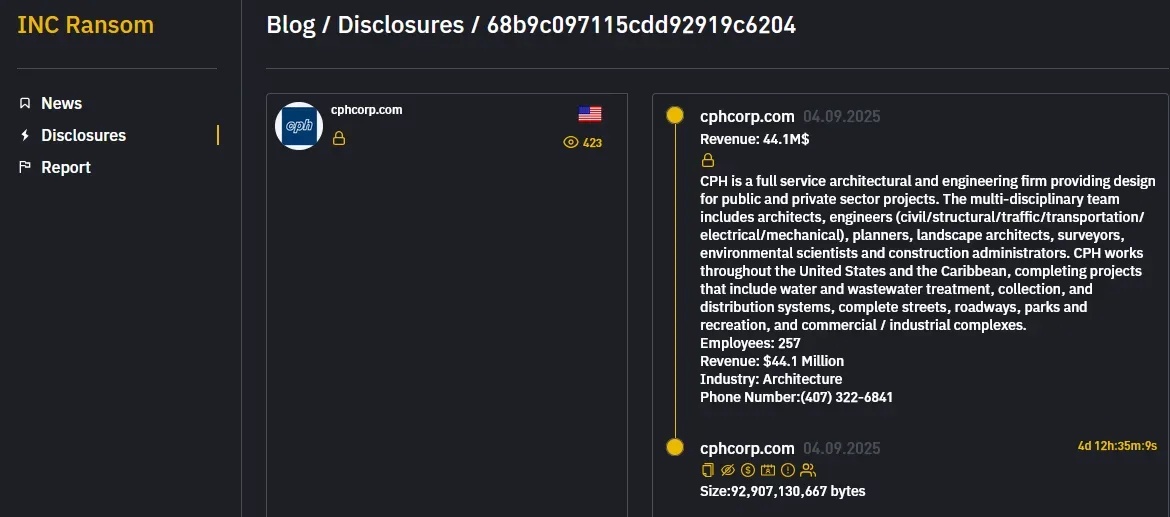Click the documents copy icon
The height and width of the screenshot is (517, 1170).
708,470
